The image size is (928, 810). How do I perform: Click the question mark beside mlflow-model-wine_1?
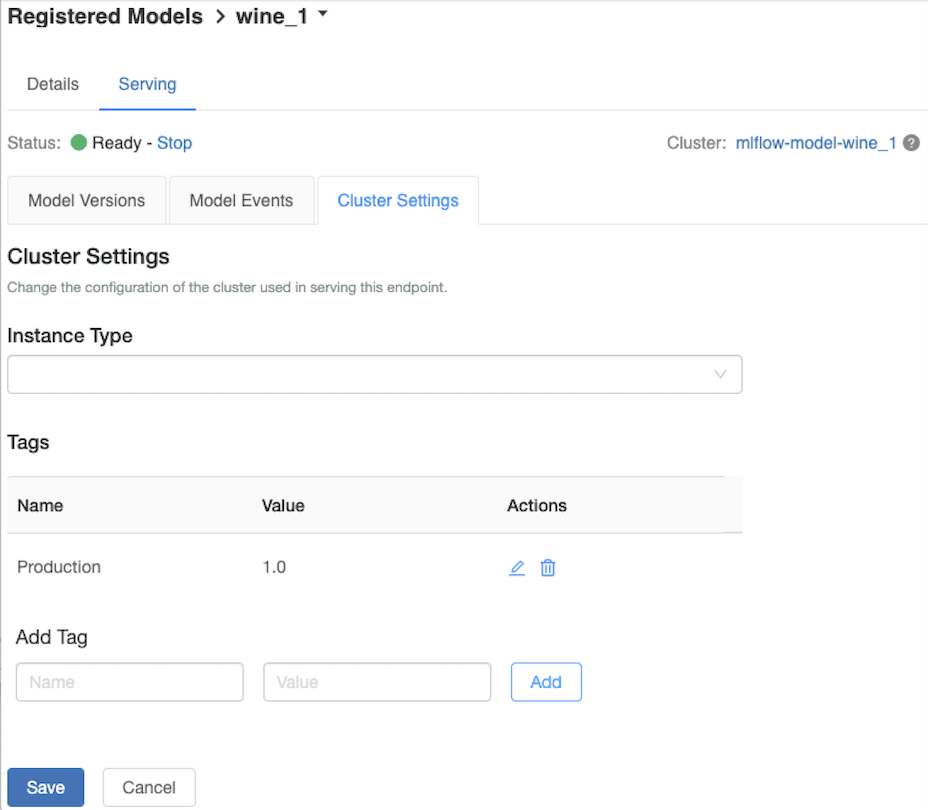tap(911, 143)
